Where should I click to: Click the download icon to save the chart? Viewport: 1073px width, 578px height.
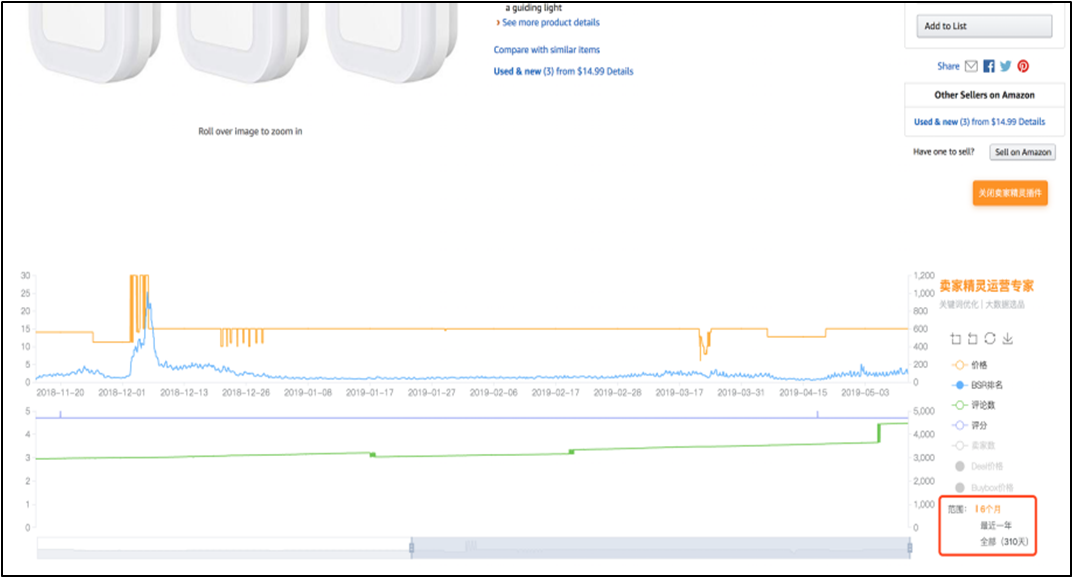point(1008,339)
